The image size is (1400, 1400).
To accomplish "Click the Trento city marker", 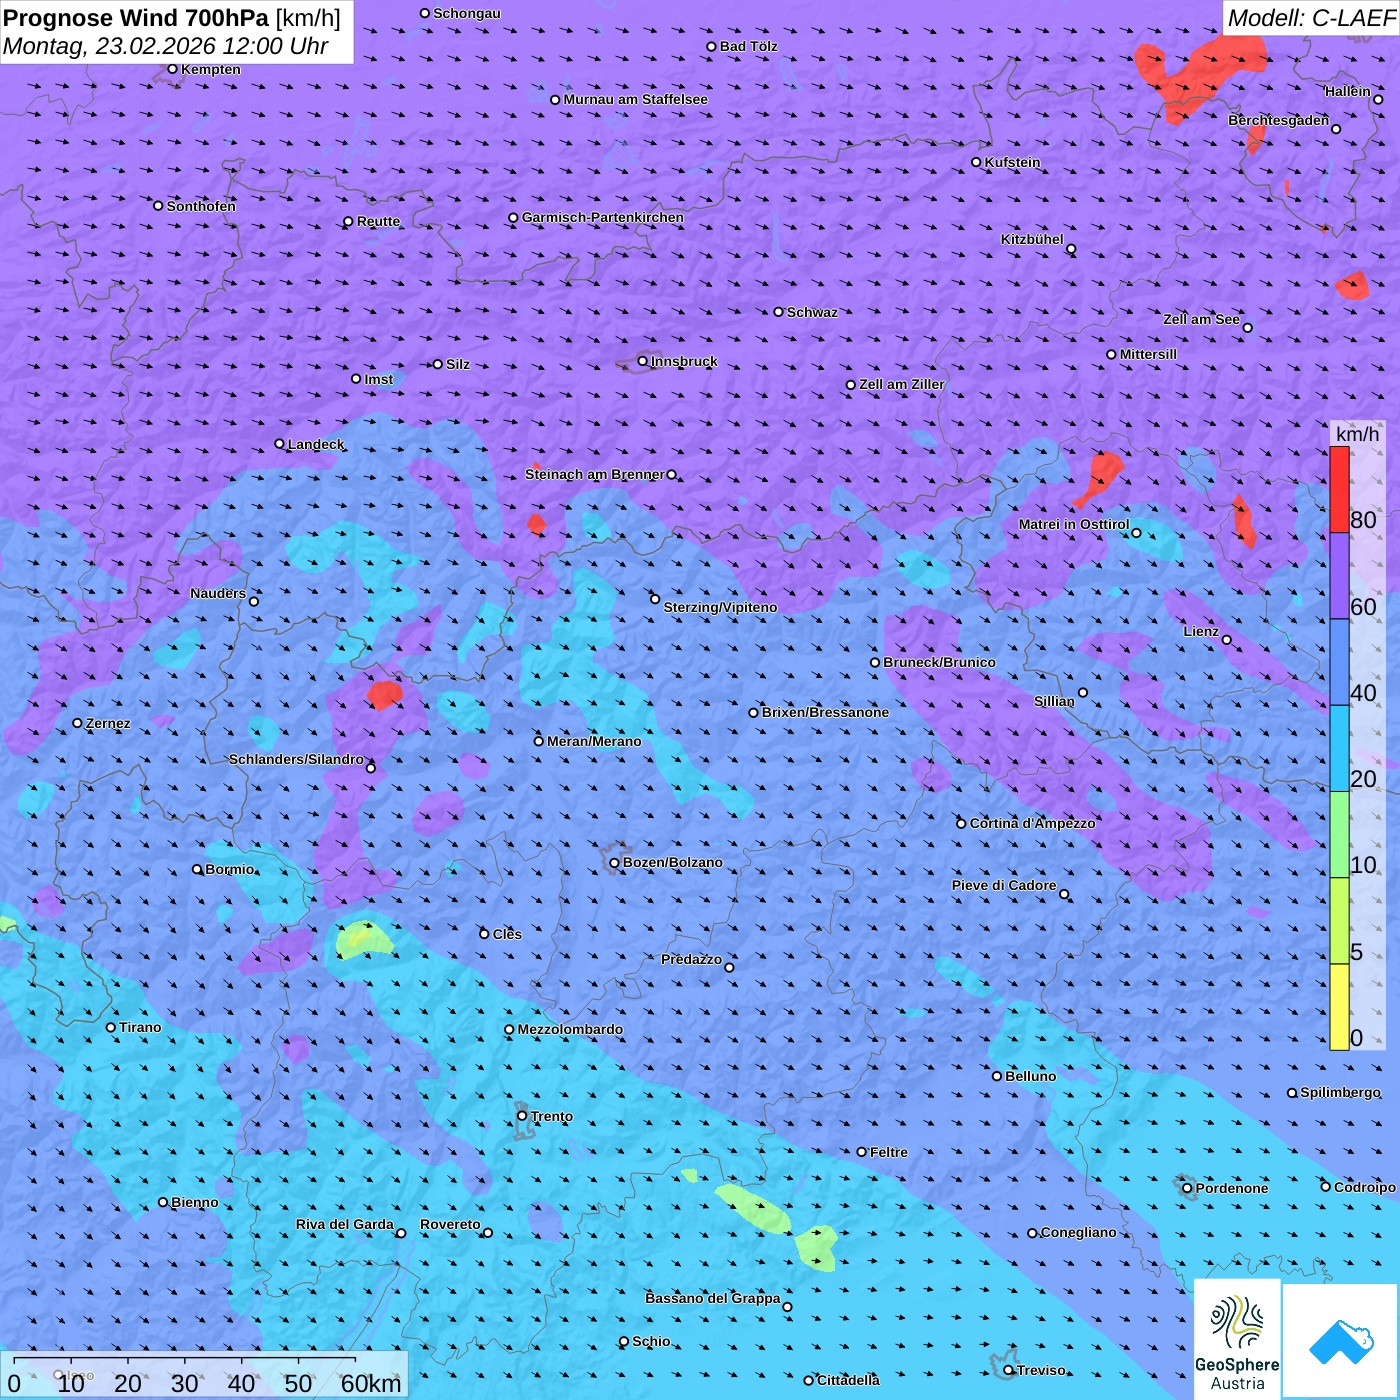I will coord(522,1116).
